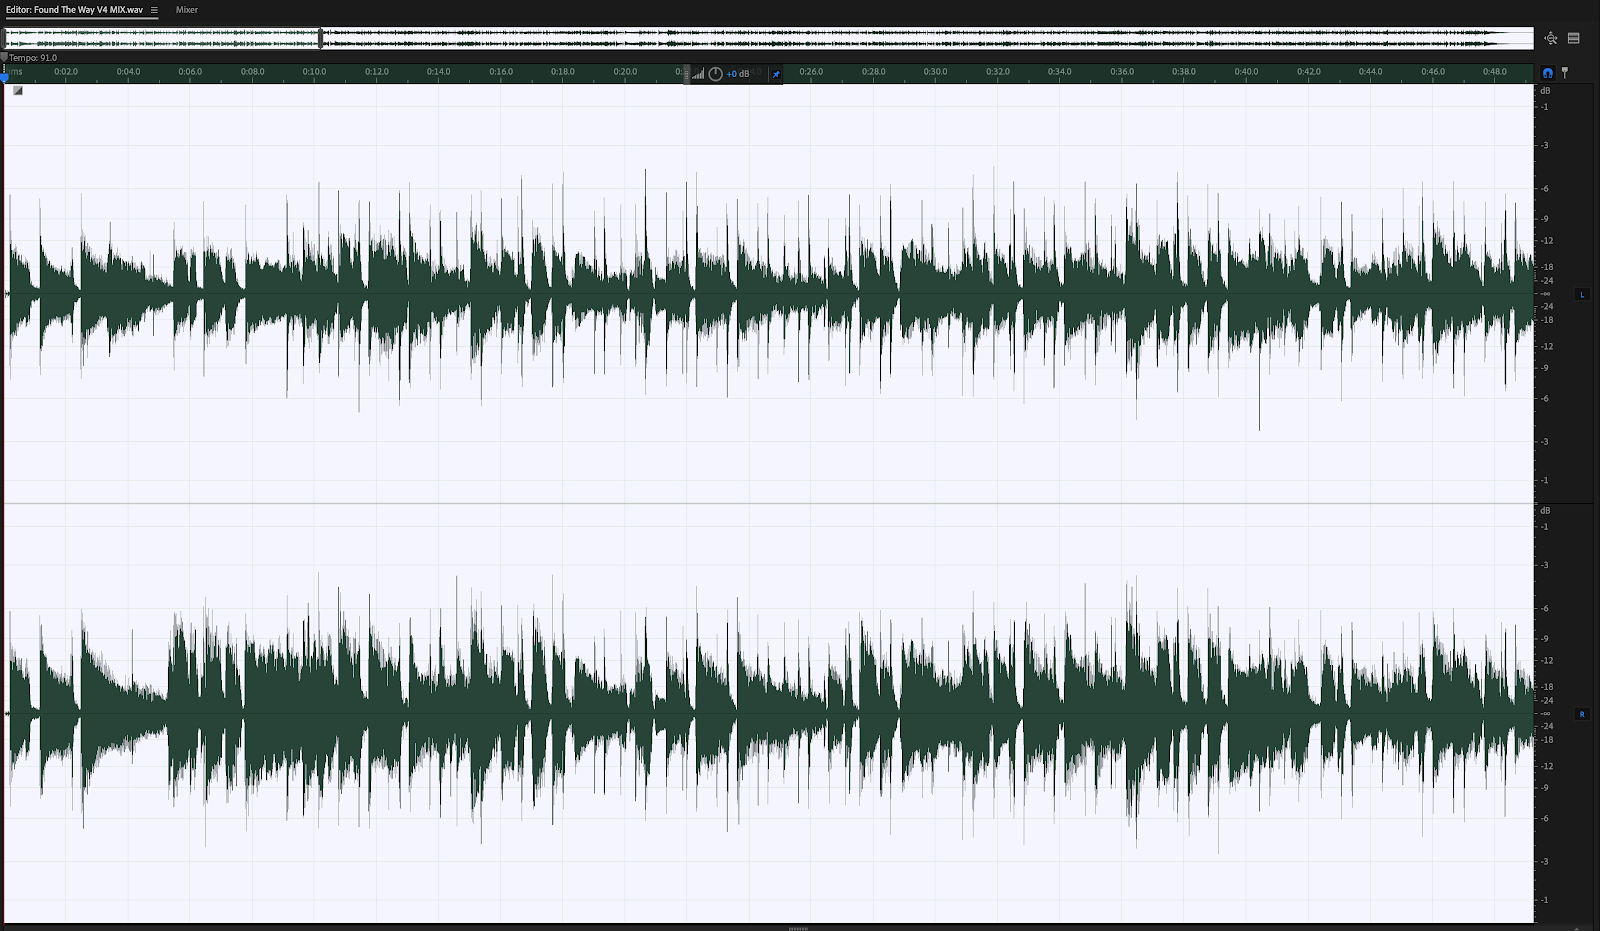This screenshot has width=1600, height=931.
Task: Click the T-pin icon next to the headphone icon
Action: pos(1564,73)
